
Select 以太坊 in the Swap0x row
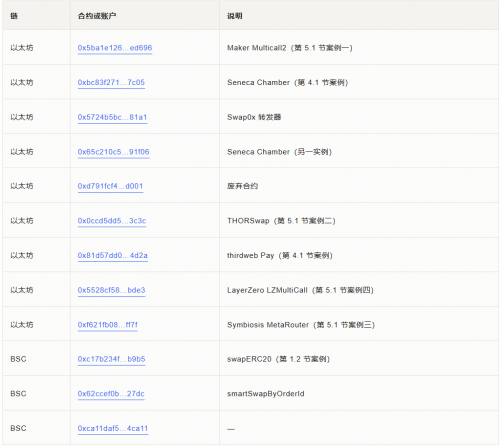22,117
